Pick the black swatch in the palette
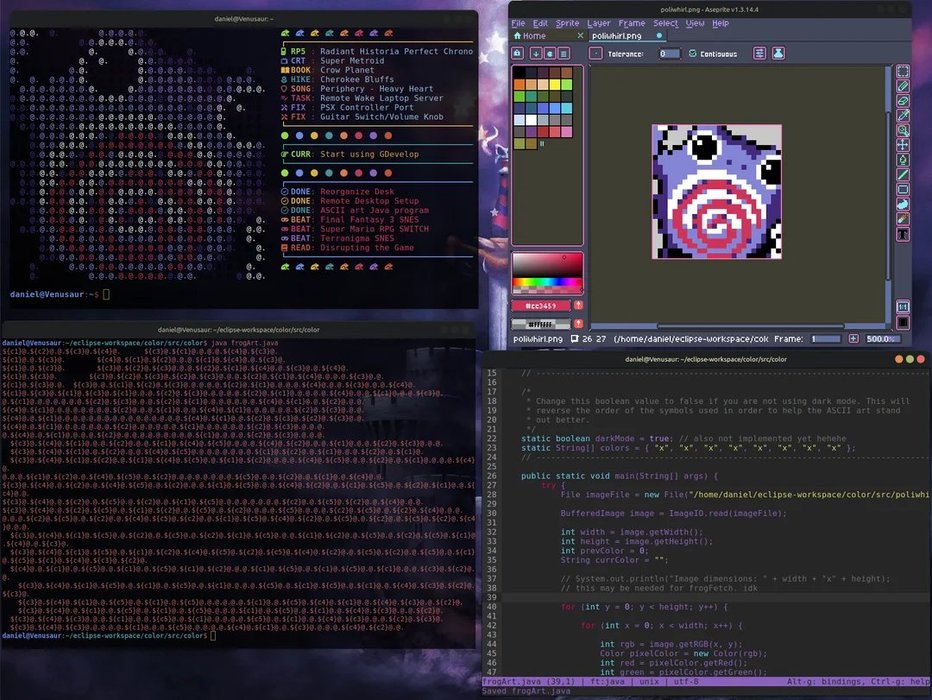Image resolution: width=932 pixels, height=700 pixels. click(519, 72)
